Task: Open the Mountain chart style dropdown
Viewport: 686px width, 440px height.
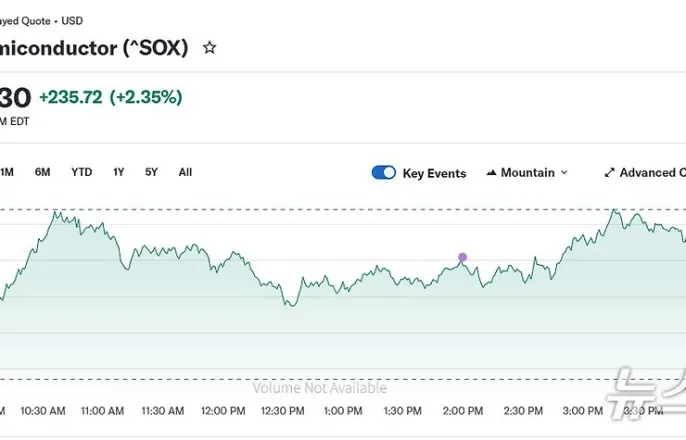Action: click(527, 173)
